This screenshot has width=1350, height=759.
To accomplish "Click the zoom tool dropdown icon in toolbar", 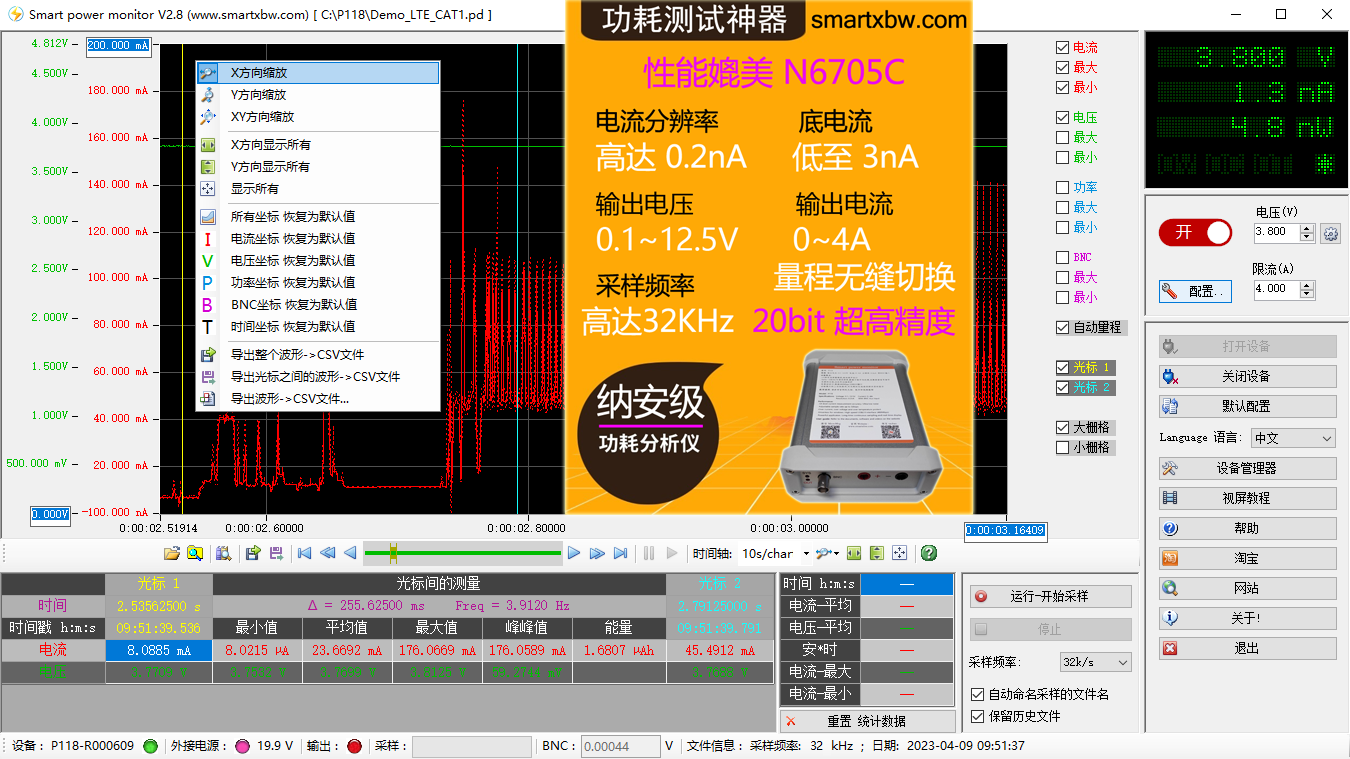I will [827, 553].
